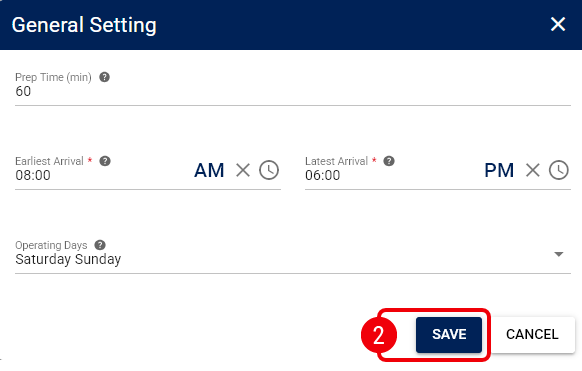Cancel the general settings changes
This screenshot has width=582, height=371.
tap(532, 335)
